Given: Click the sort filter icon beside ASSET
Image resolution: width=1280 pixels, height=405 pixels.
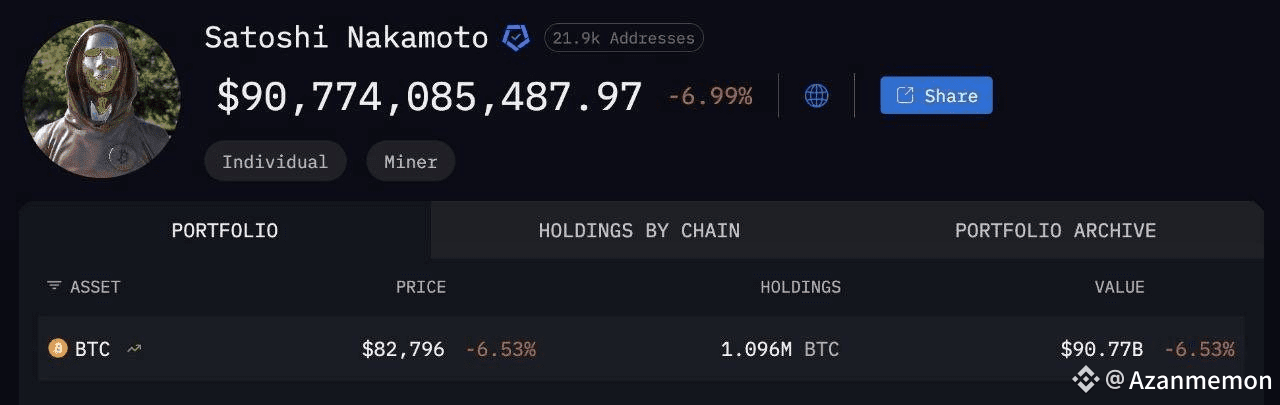Looking at the screenshot, I should tap(54, 287).
